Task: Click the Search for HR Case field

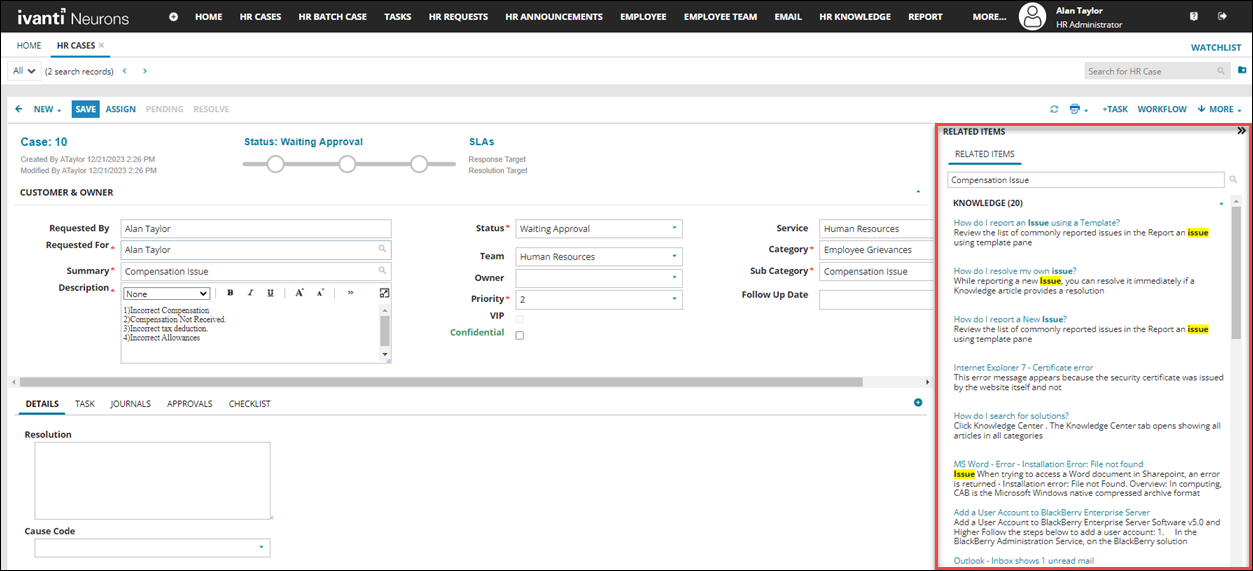Action: tap(1150, 71)
